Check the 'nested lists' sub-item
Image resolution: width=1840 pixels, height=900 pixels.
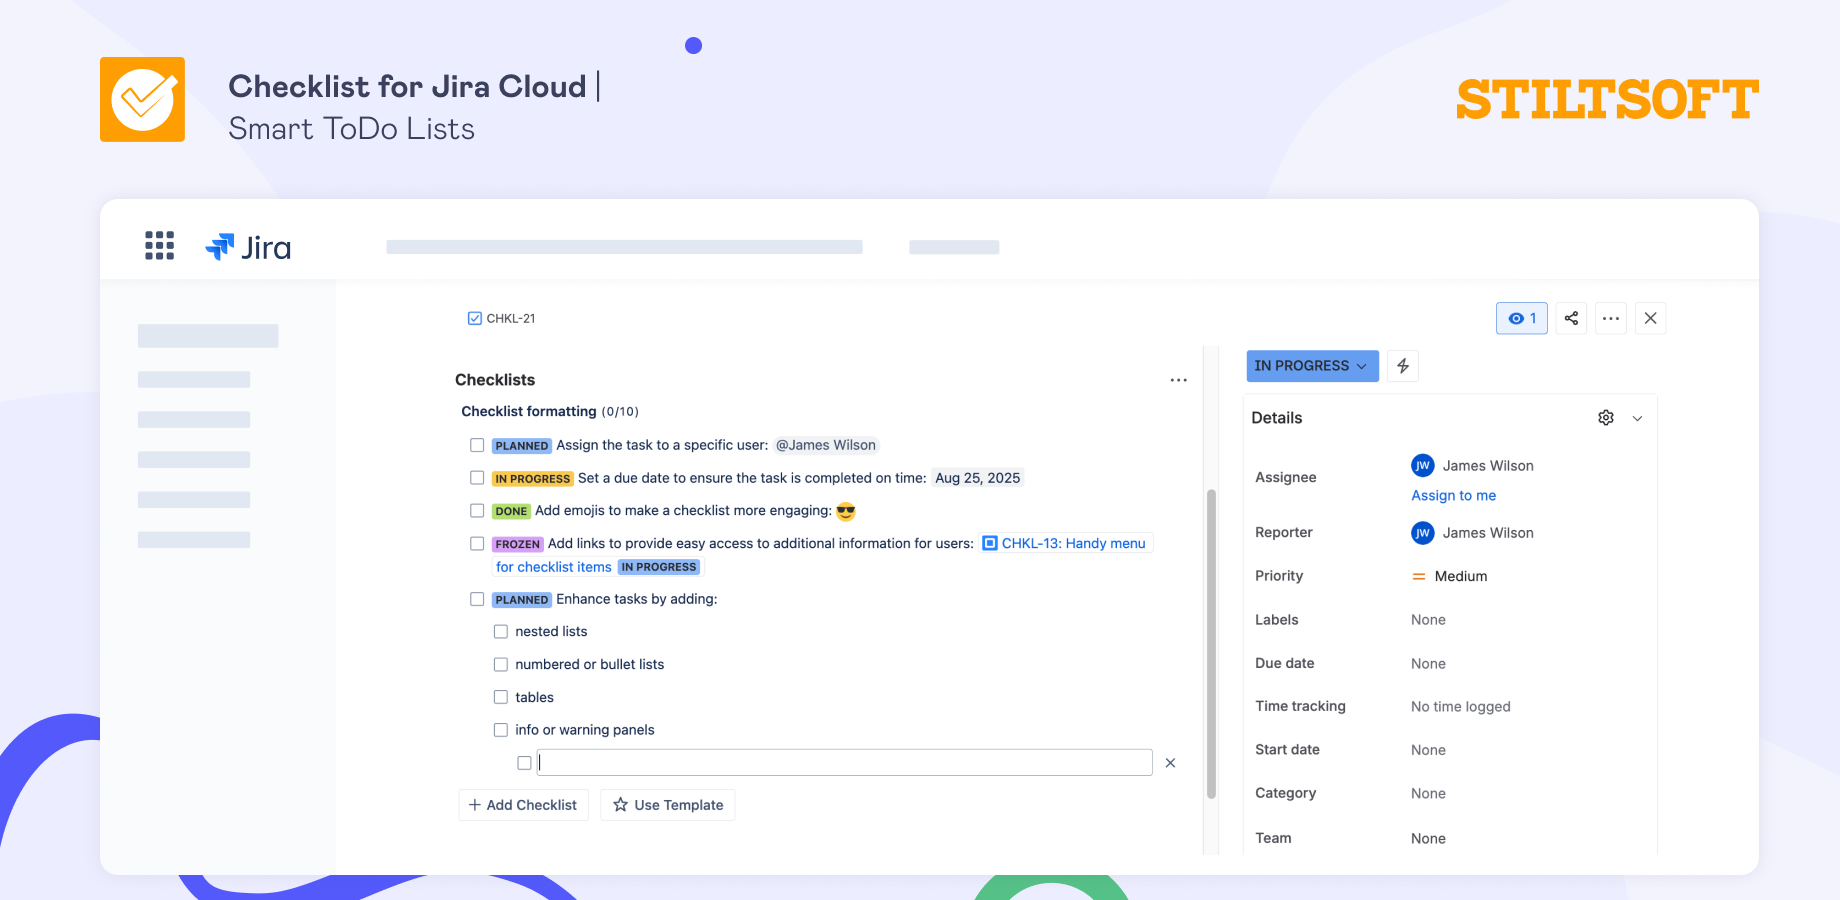[500, 631]
